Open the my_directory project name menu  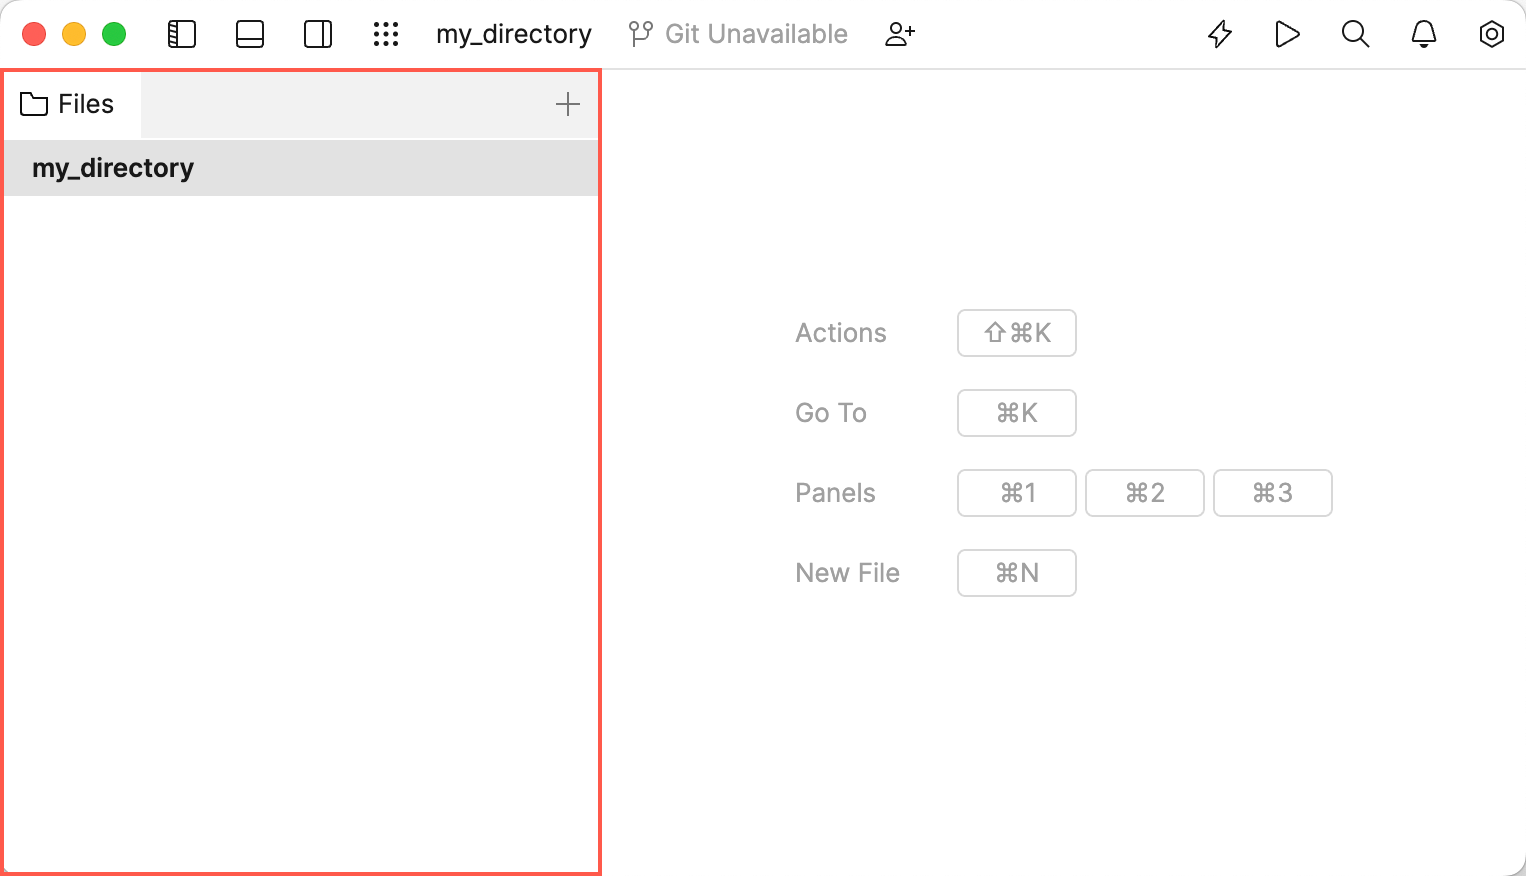[513, 33]
